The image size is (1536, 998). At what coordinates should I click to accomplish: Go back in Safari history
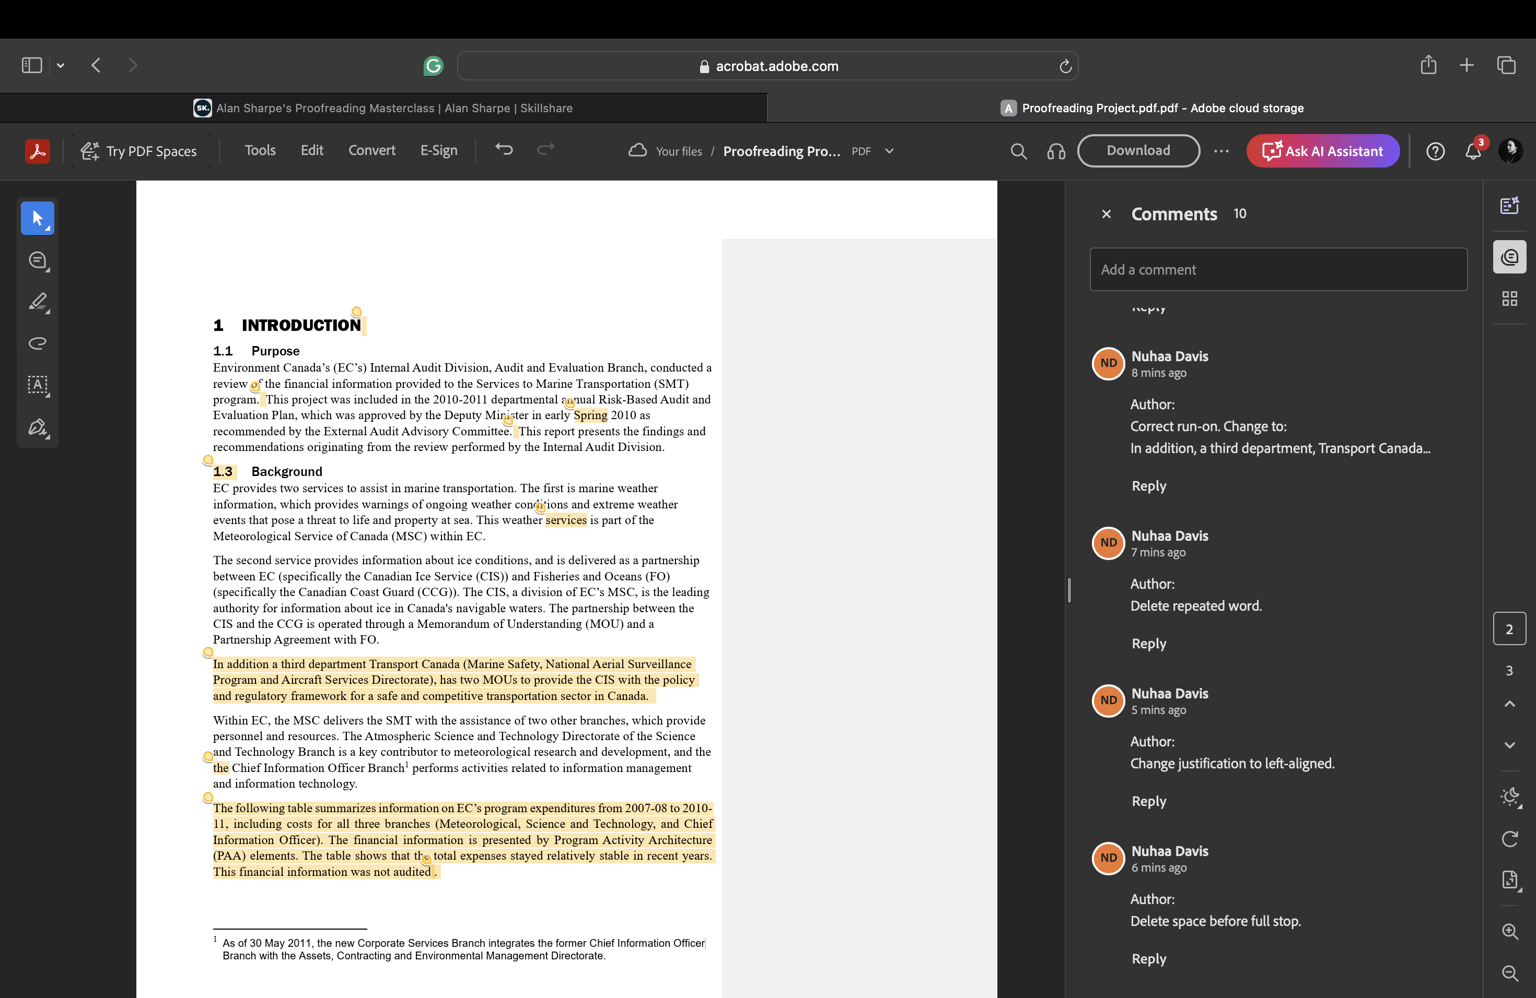[96, 65]
